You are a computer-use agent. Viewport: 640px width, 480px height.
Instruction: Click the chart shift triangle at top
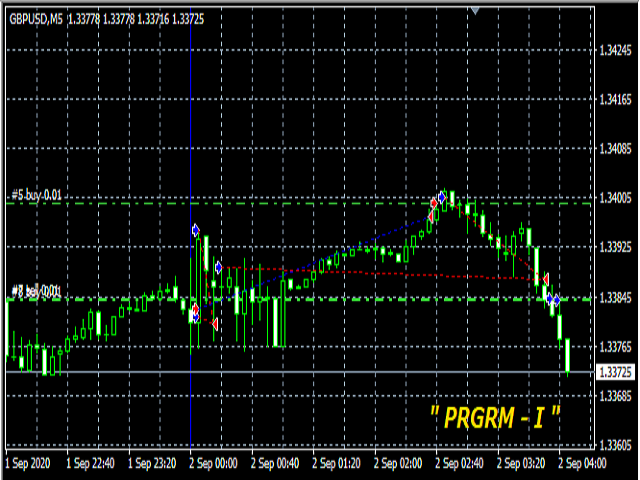(475, 10)
